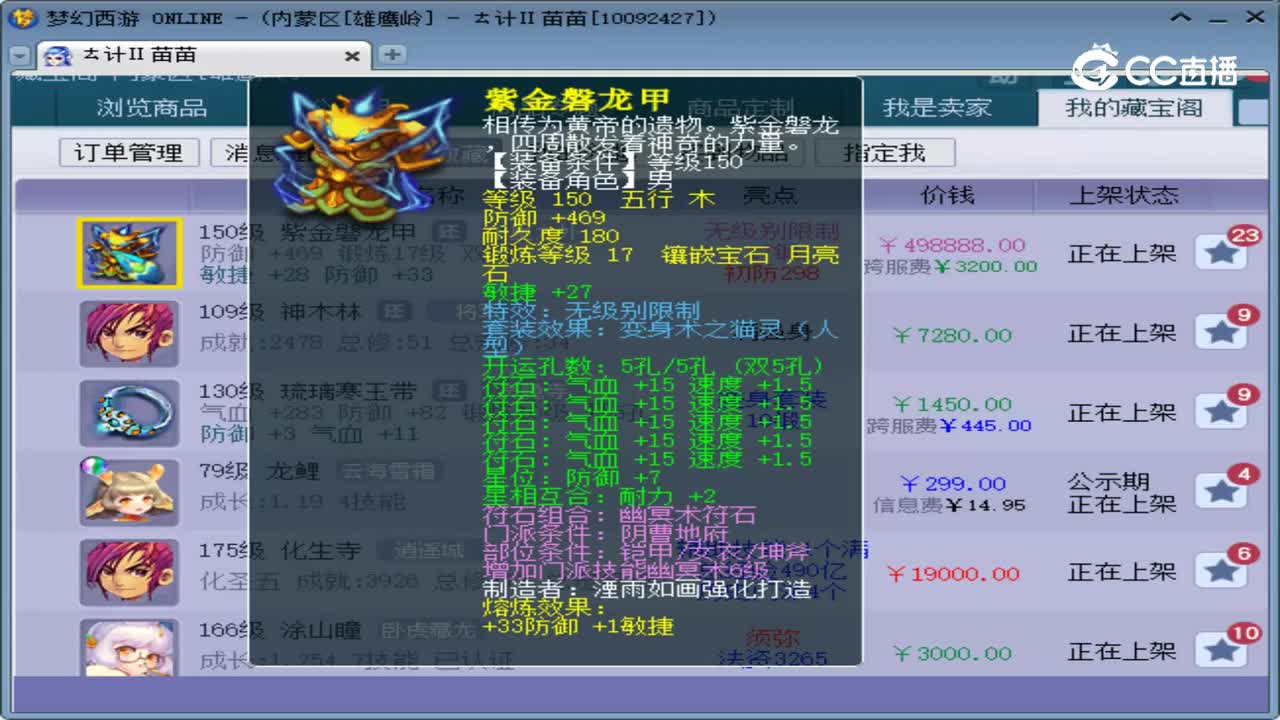Click the favicon on the 去计II 苗苗 tab
This screenshot has height=720, width=1280.
click(58, 56)
